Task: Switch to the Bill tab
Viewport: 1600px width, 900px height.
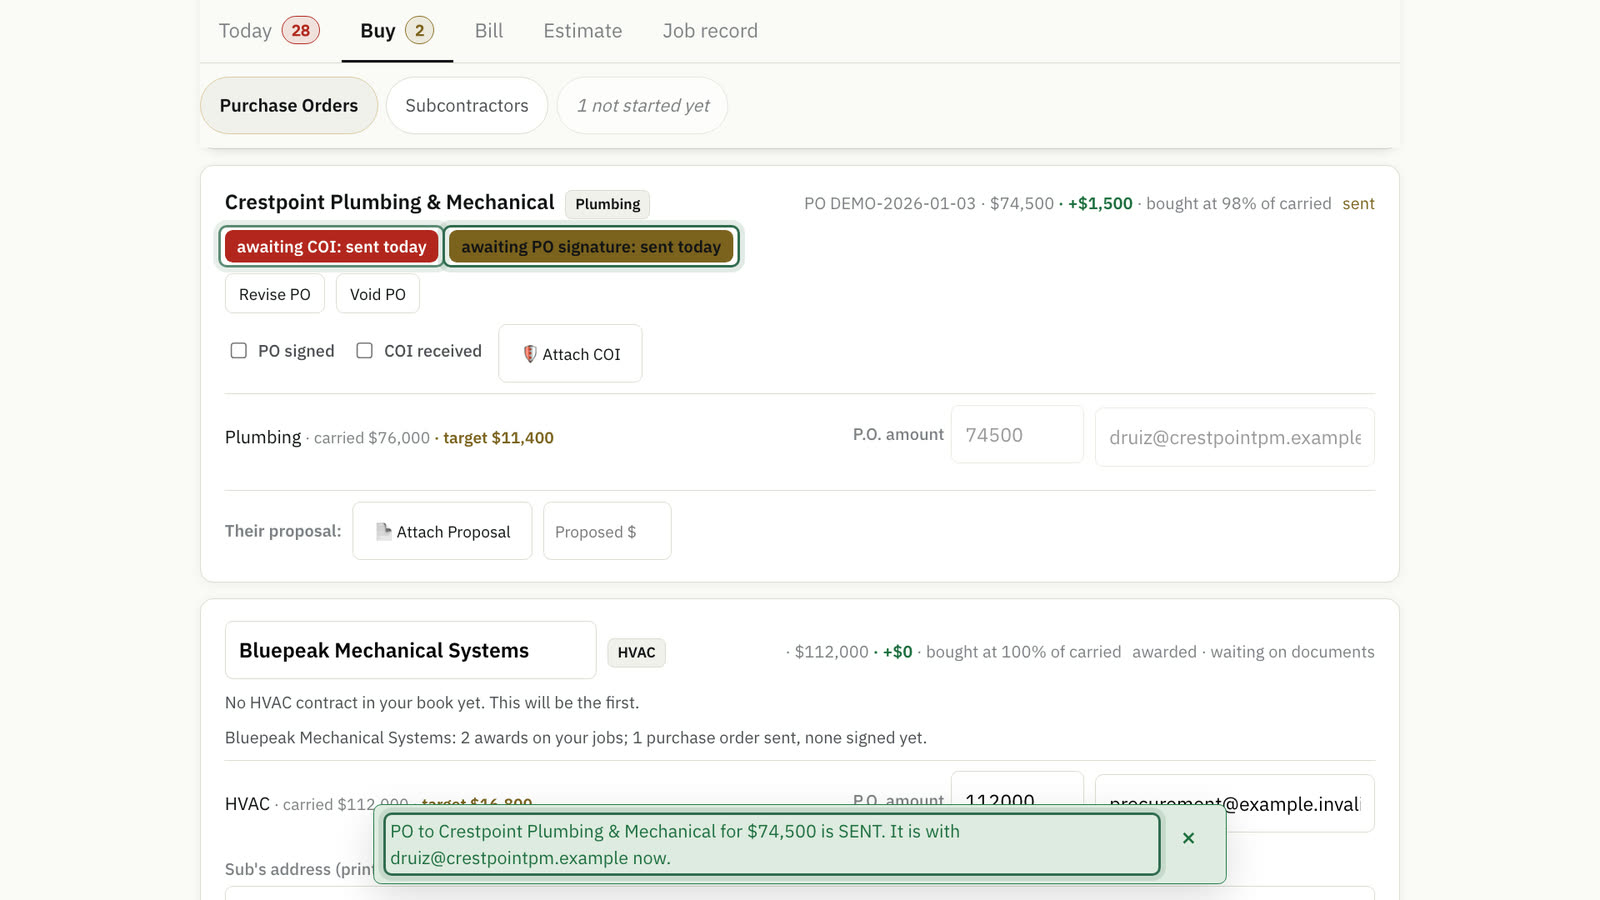Action: click(489, 31)
